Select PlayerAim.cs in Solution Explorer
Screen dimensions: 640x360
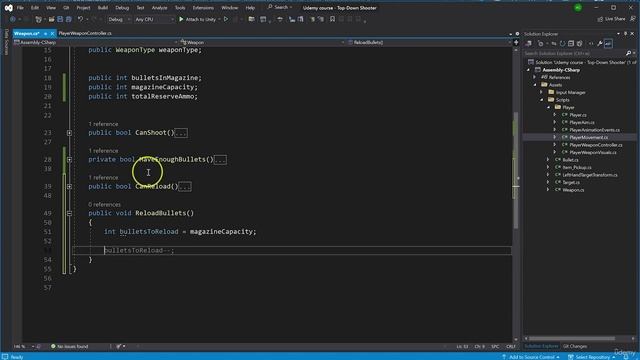click(x=582, y=122)
